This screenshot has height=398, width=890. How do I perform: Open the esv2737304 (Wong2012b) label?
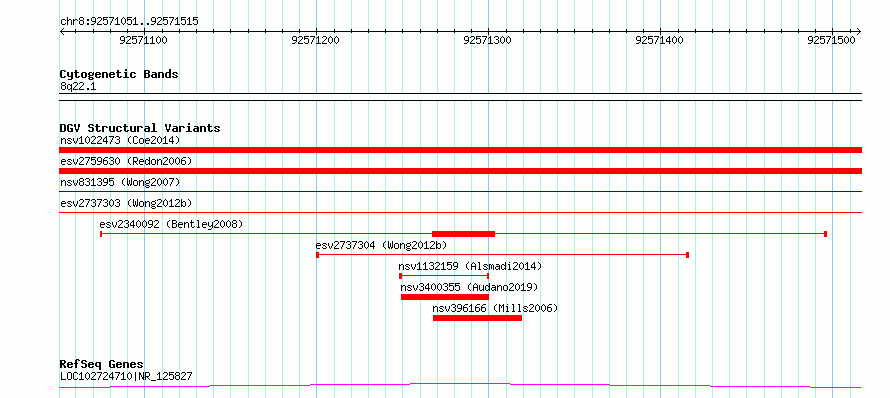[x=381, y=245]
